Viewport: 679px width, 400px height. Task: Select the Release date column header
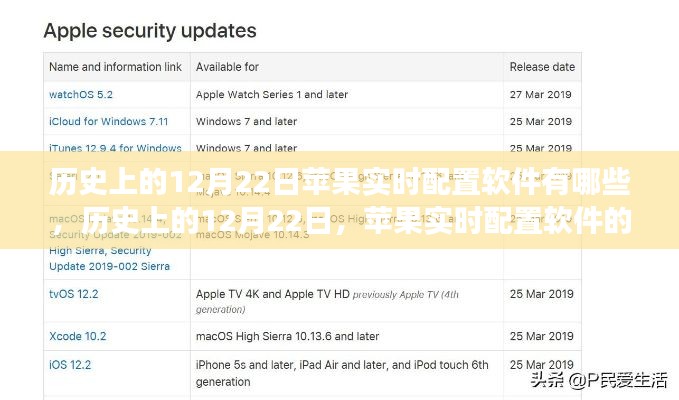pos(542,67)
